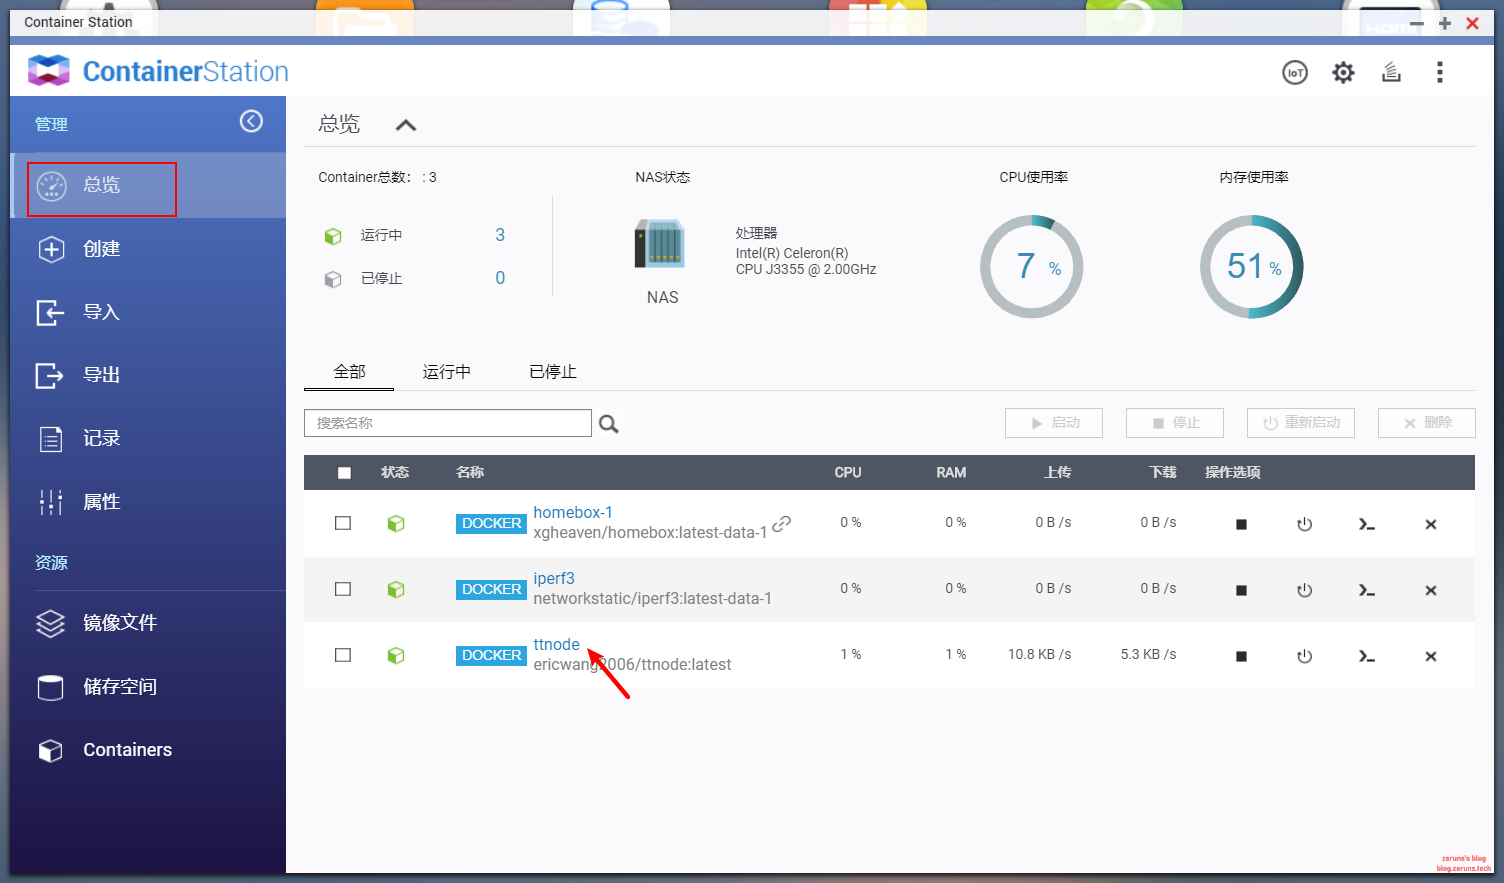Viewport: 1504px width, 883px height.
Task: Click the NAS device icon
Action: point(660,243)
